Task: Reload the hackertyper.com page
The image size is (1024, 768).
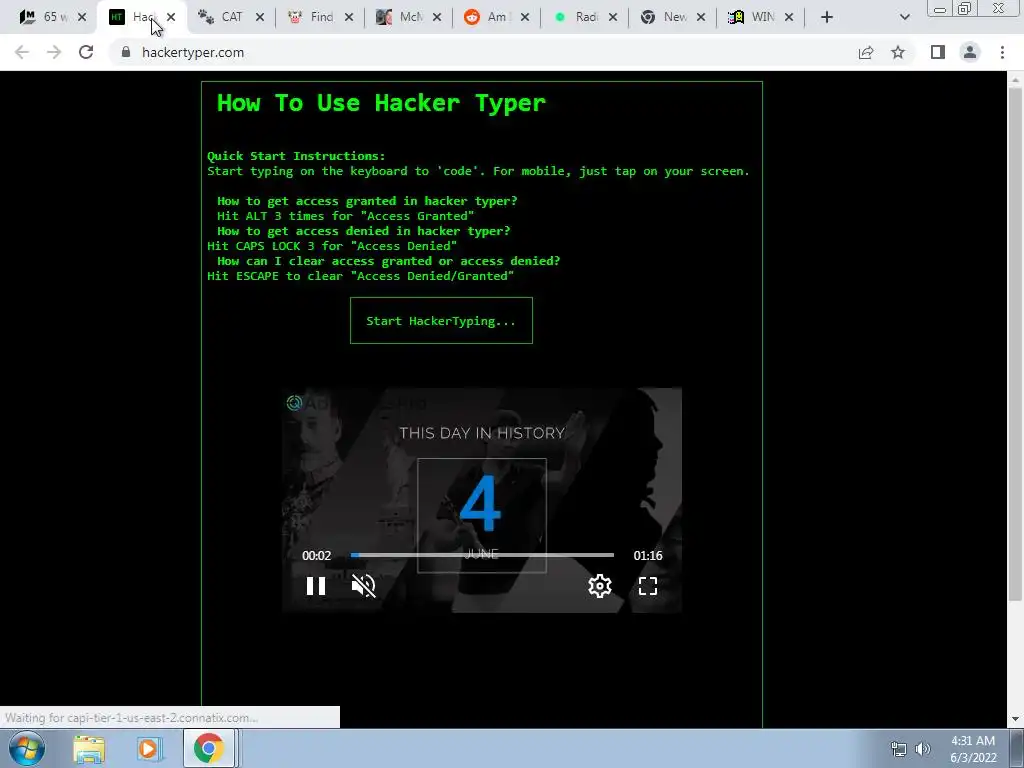Action: [86, 52]
